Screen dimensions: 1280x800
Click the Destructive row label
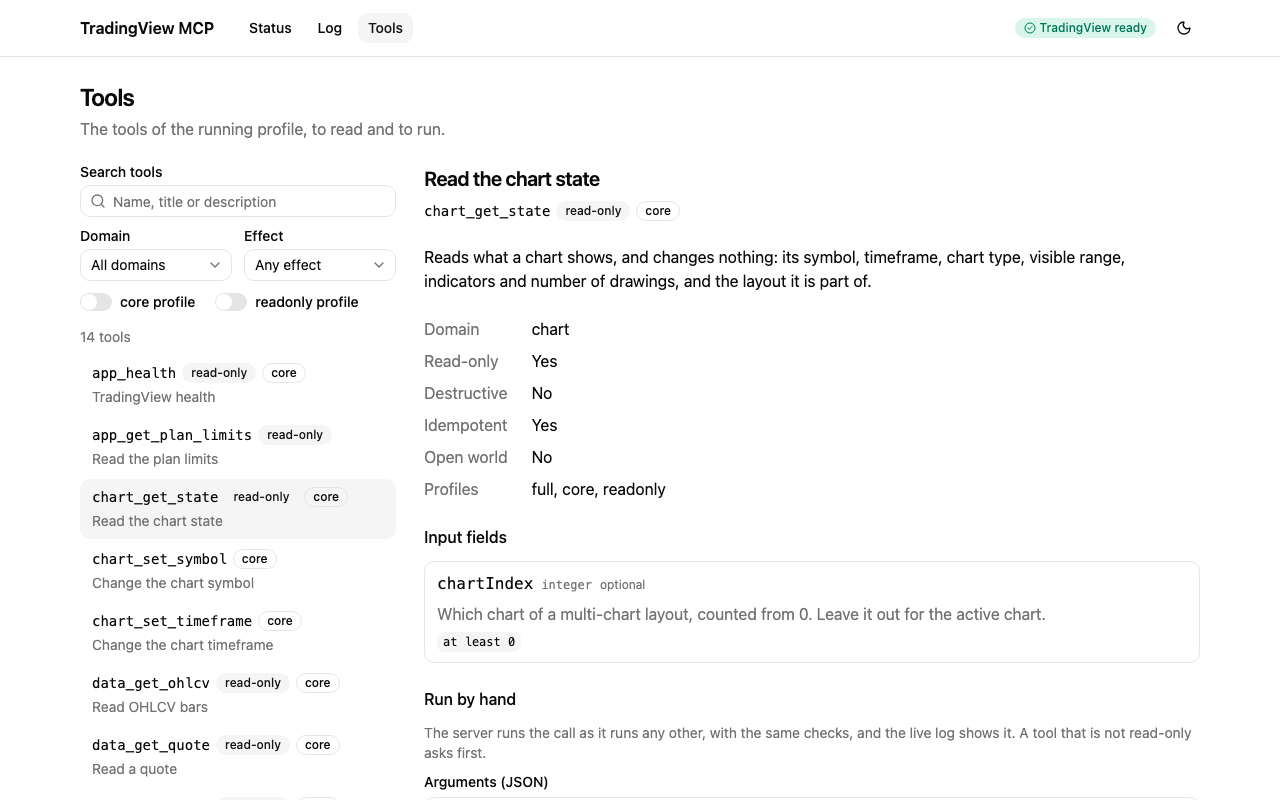pyautogui.click(x=465, y=393)
